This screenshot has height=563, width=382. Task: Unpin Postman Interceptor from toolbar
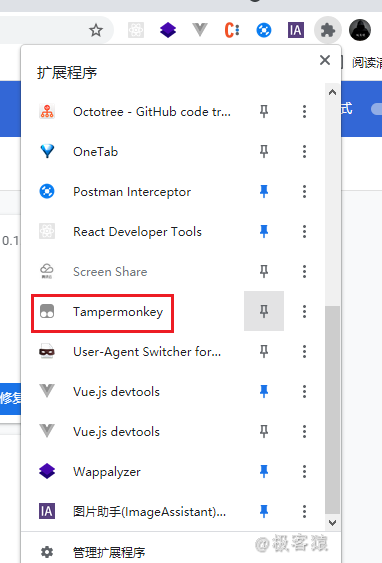(264, 191)
